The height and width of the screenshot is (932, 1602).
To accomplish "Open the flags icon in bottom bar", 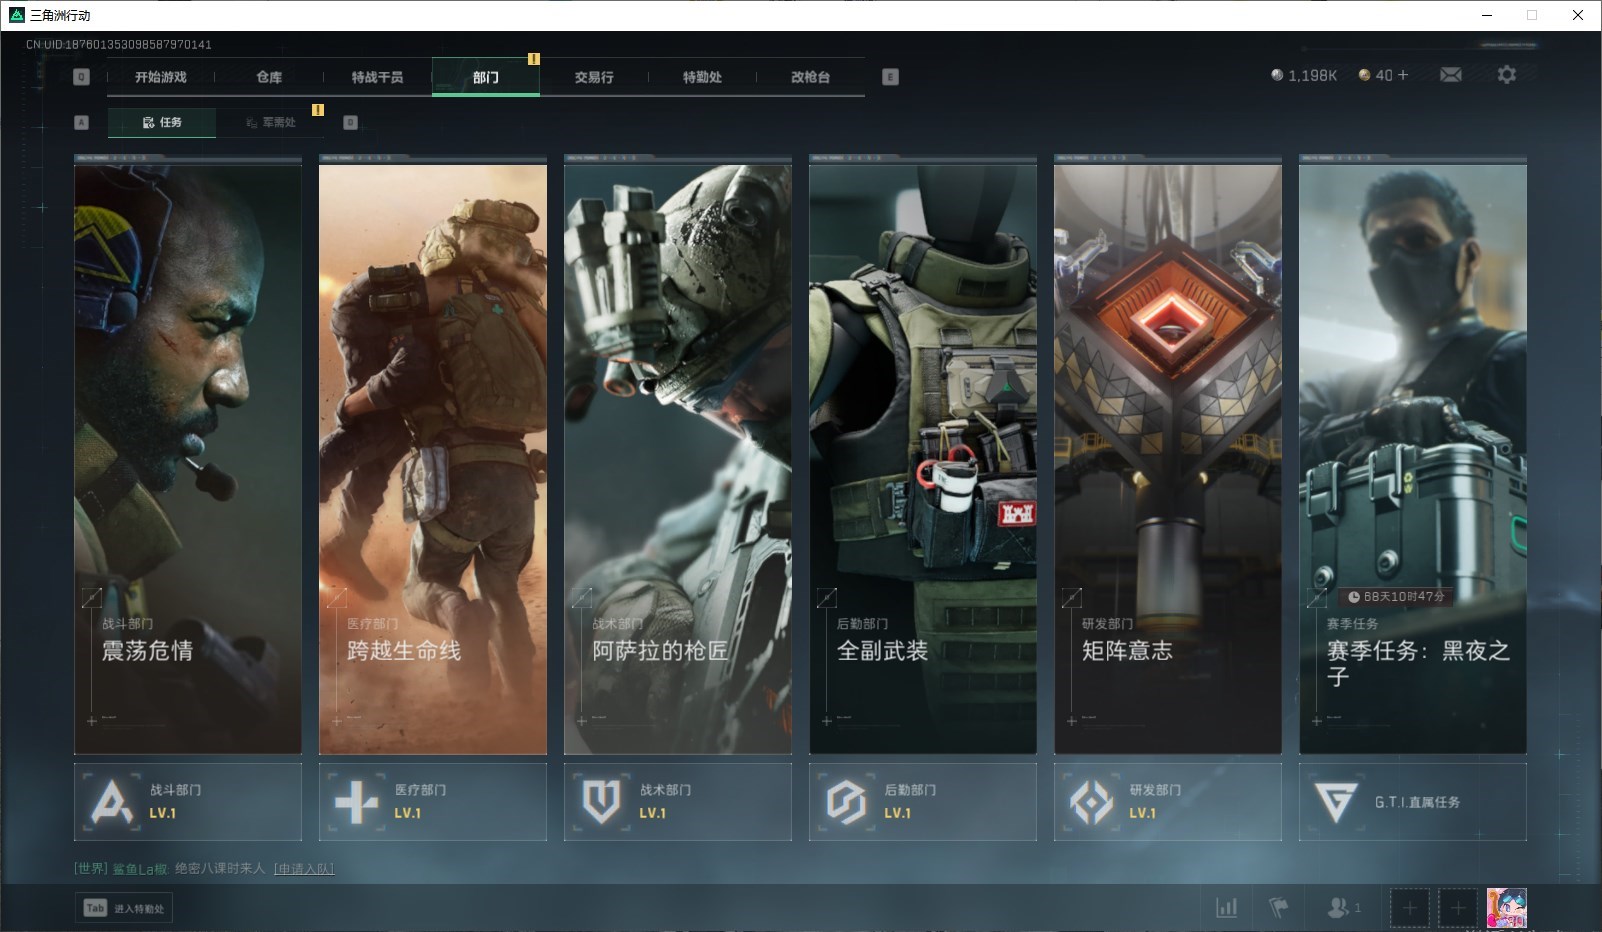I will pos(1278,907).
